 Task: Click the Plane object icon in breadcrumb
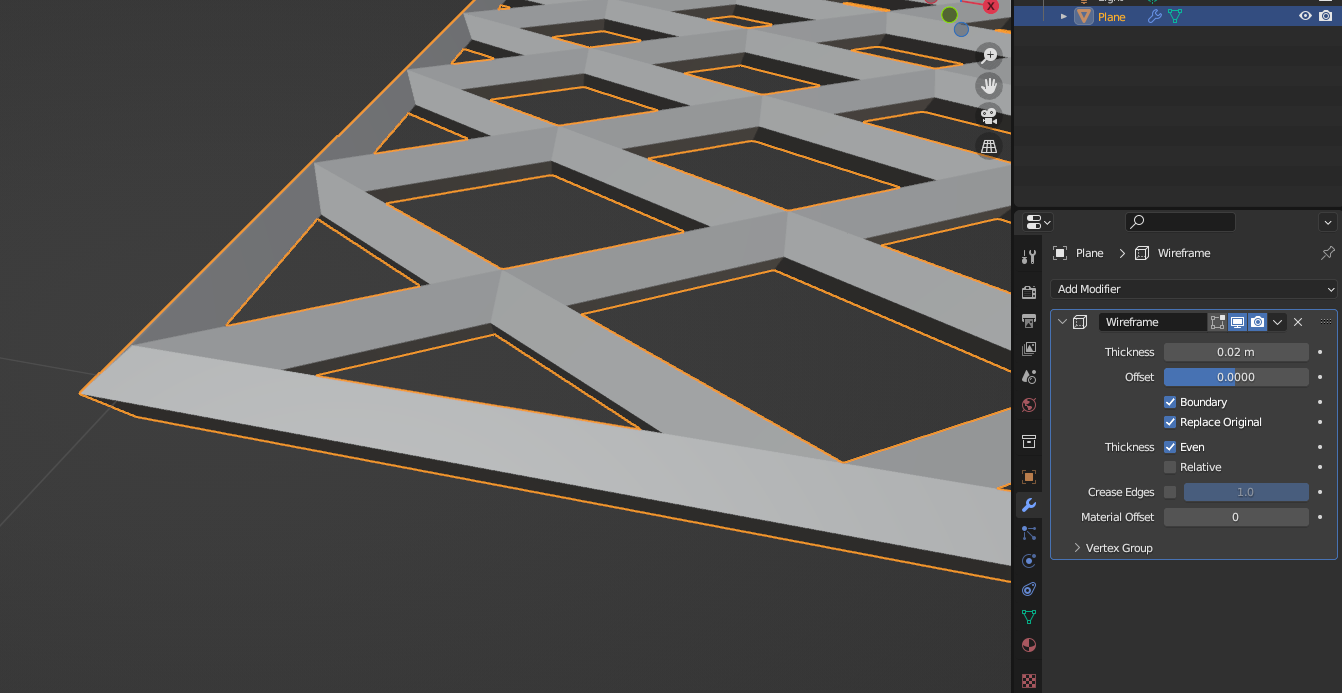[1060, 253]
